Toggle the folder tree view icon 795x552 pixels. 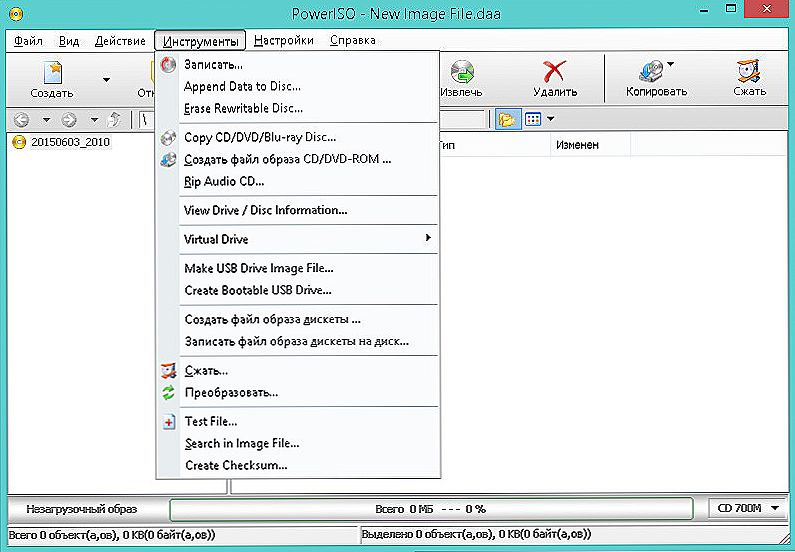pos(507,120)
